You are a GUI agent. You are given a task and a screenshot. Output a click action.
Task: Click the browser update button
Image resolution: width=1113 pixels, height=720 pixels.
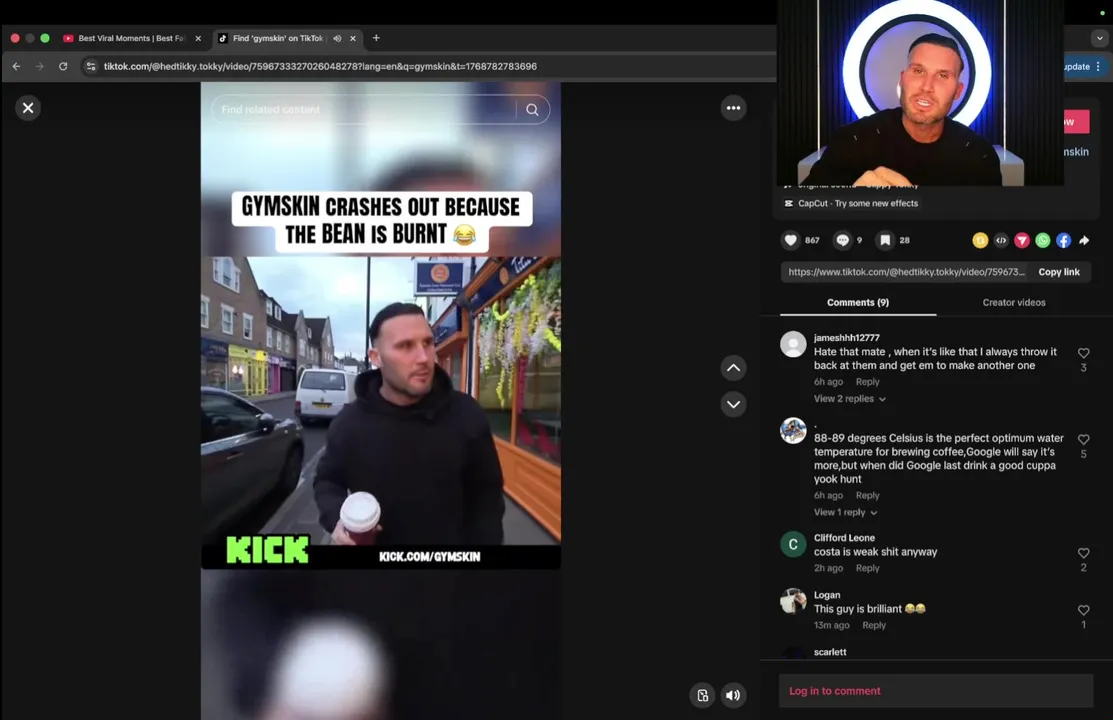[x=1081, y=66]
